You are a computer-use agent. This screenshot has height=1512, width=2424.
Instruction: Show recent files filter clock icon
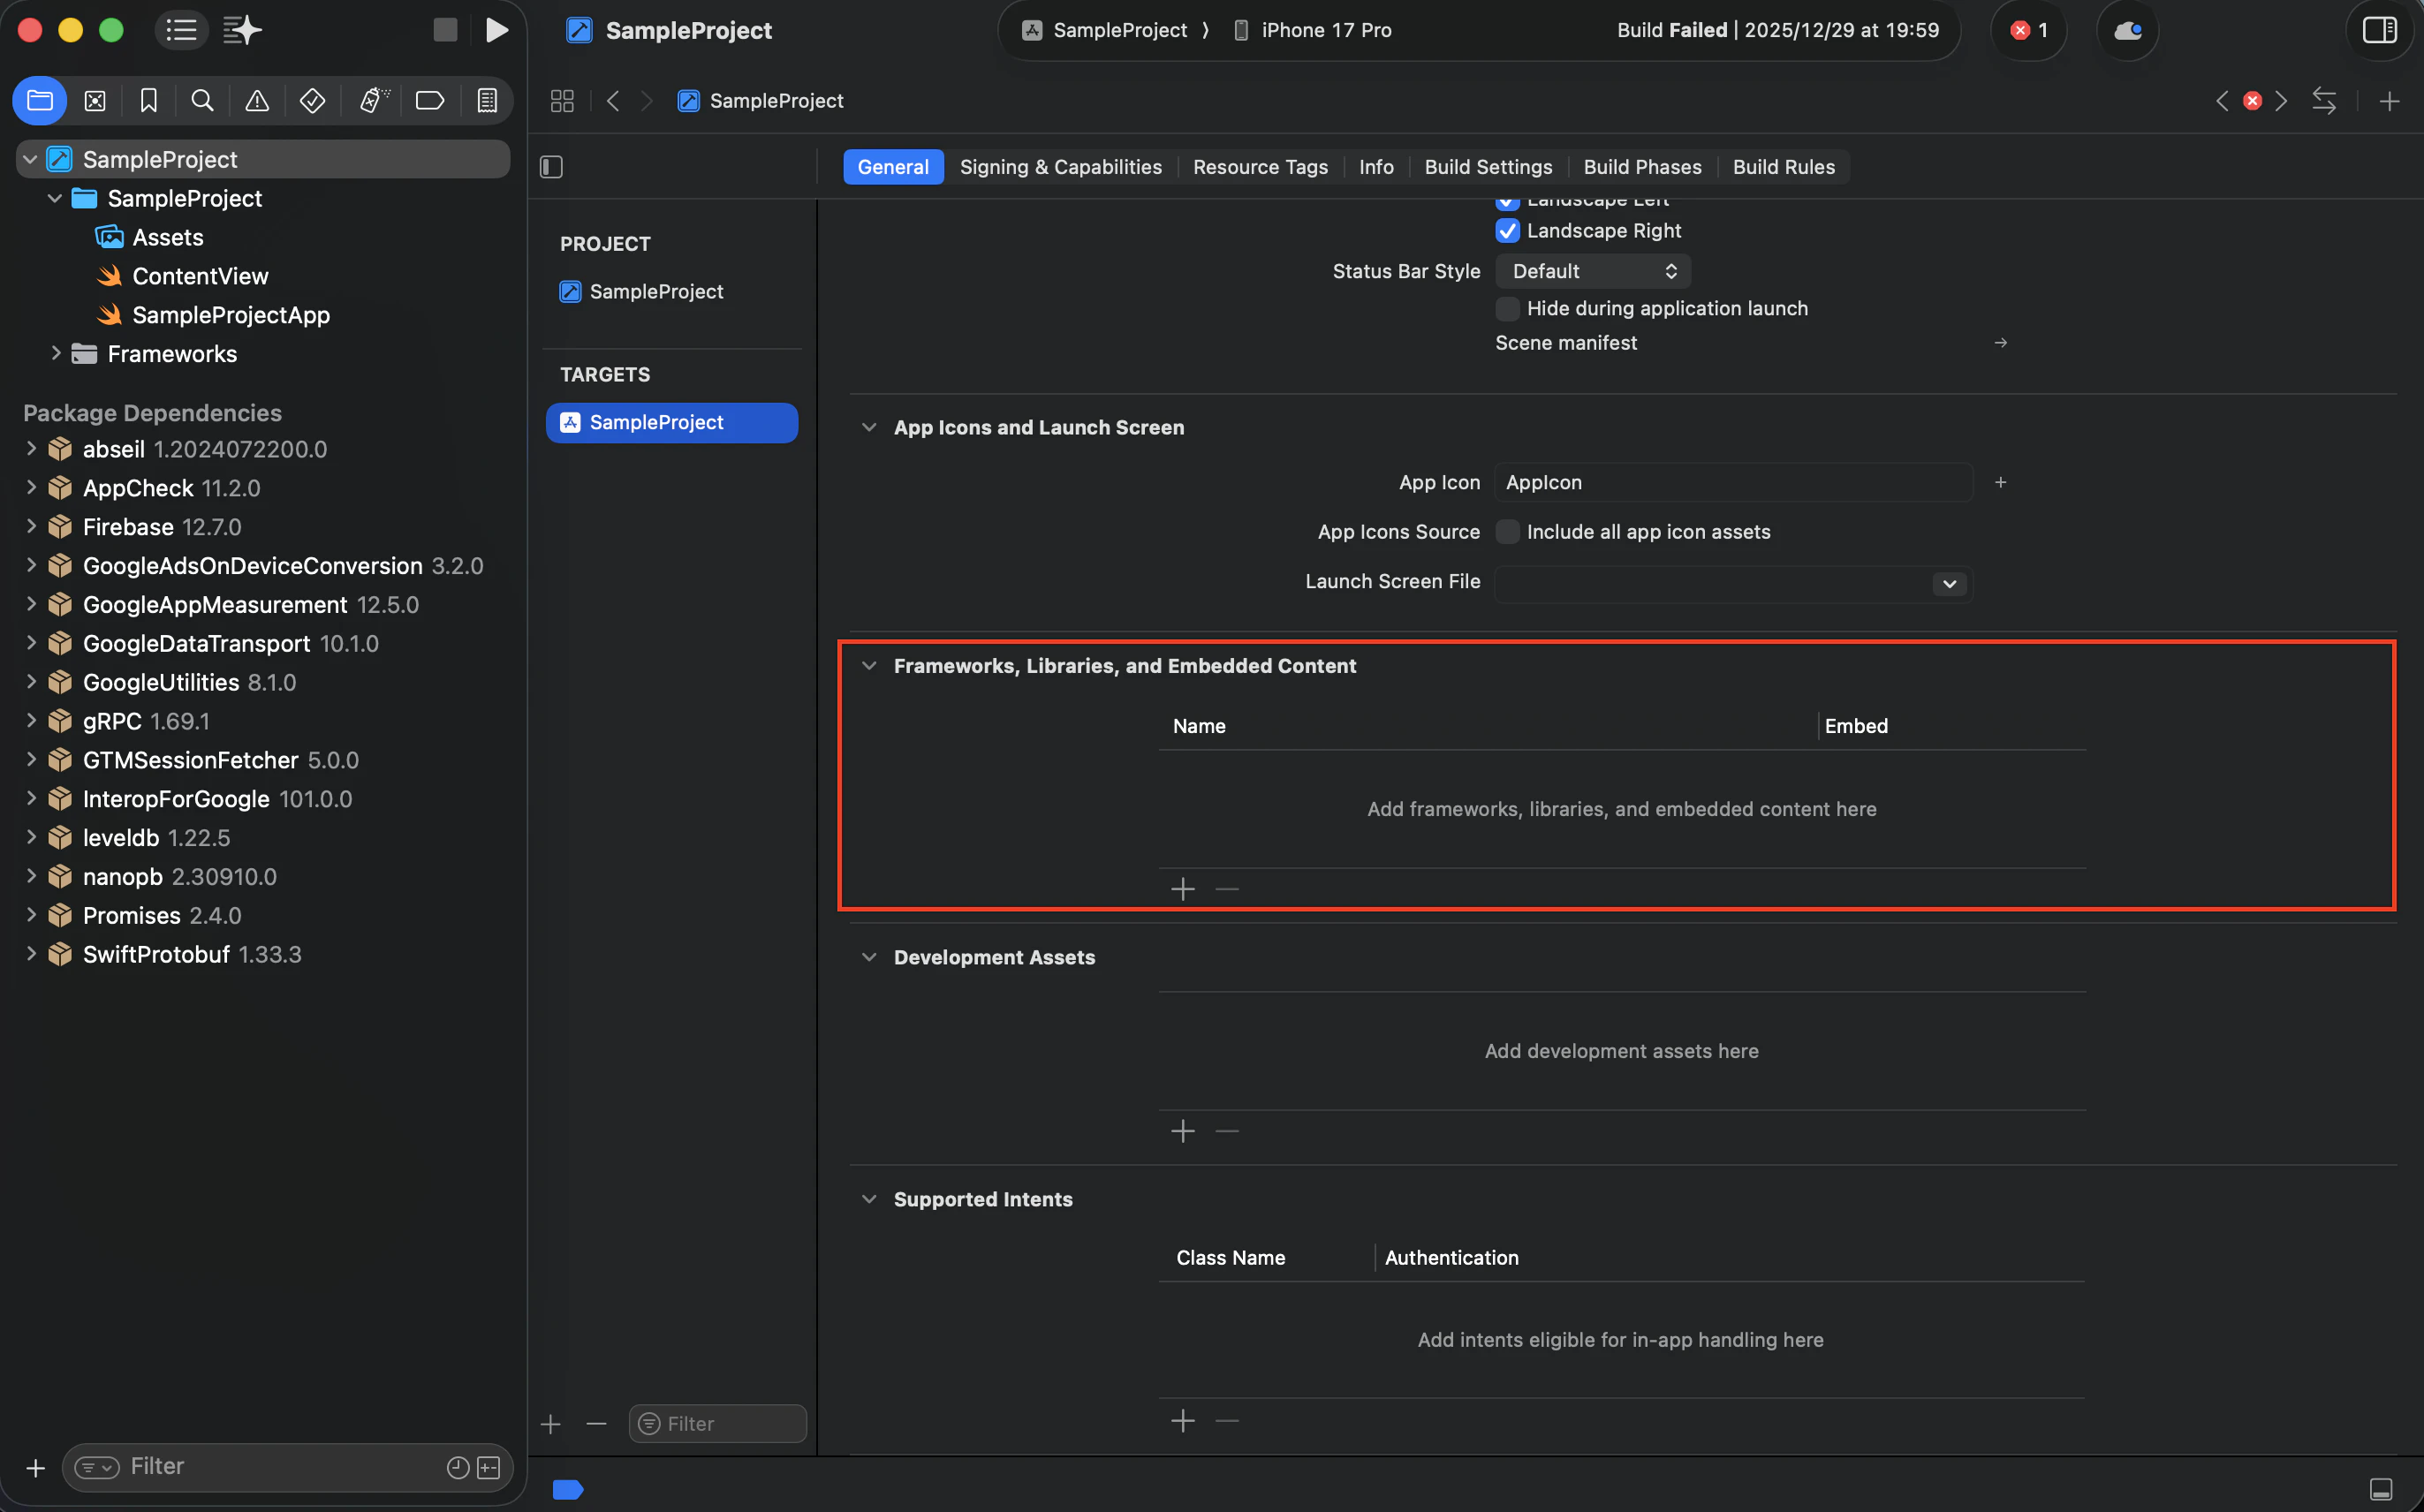(x=457, y=1467)
